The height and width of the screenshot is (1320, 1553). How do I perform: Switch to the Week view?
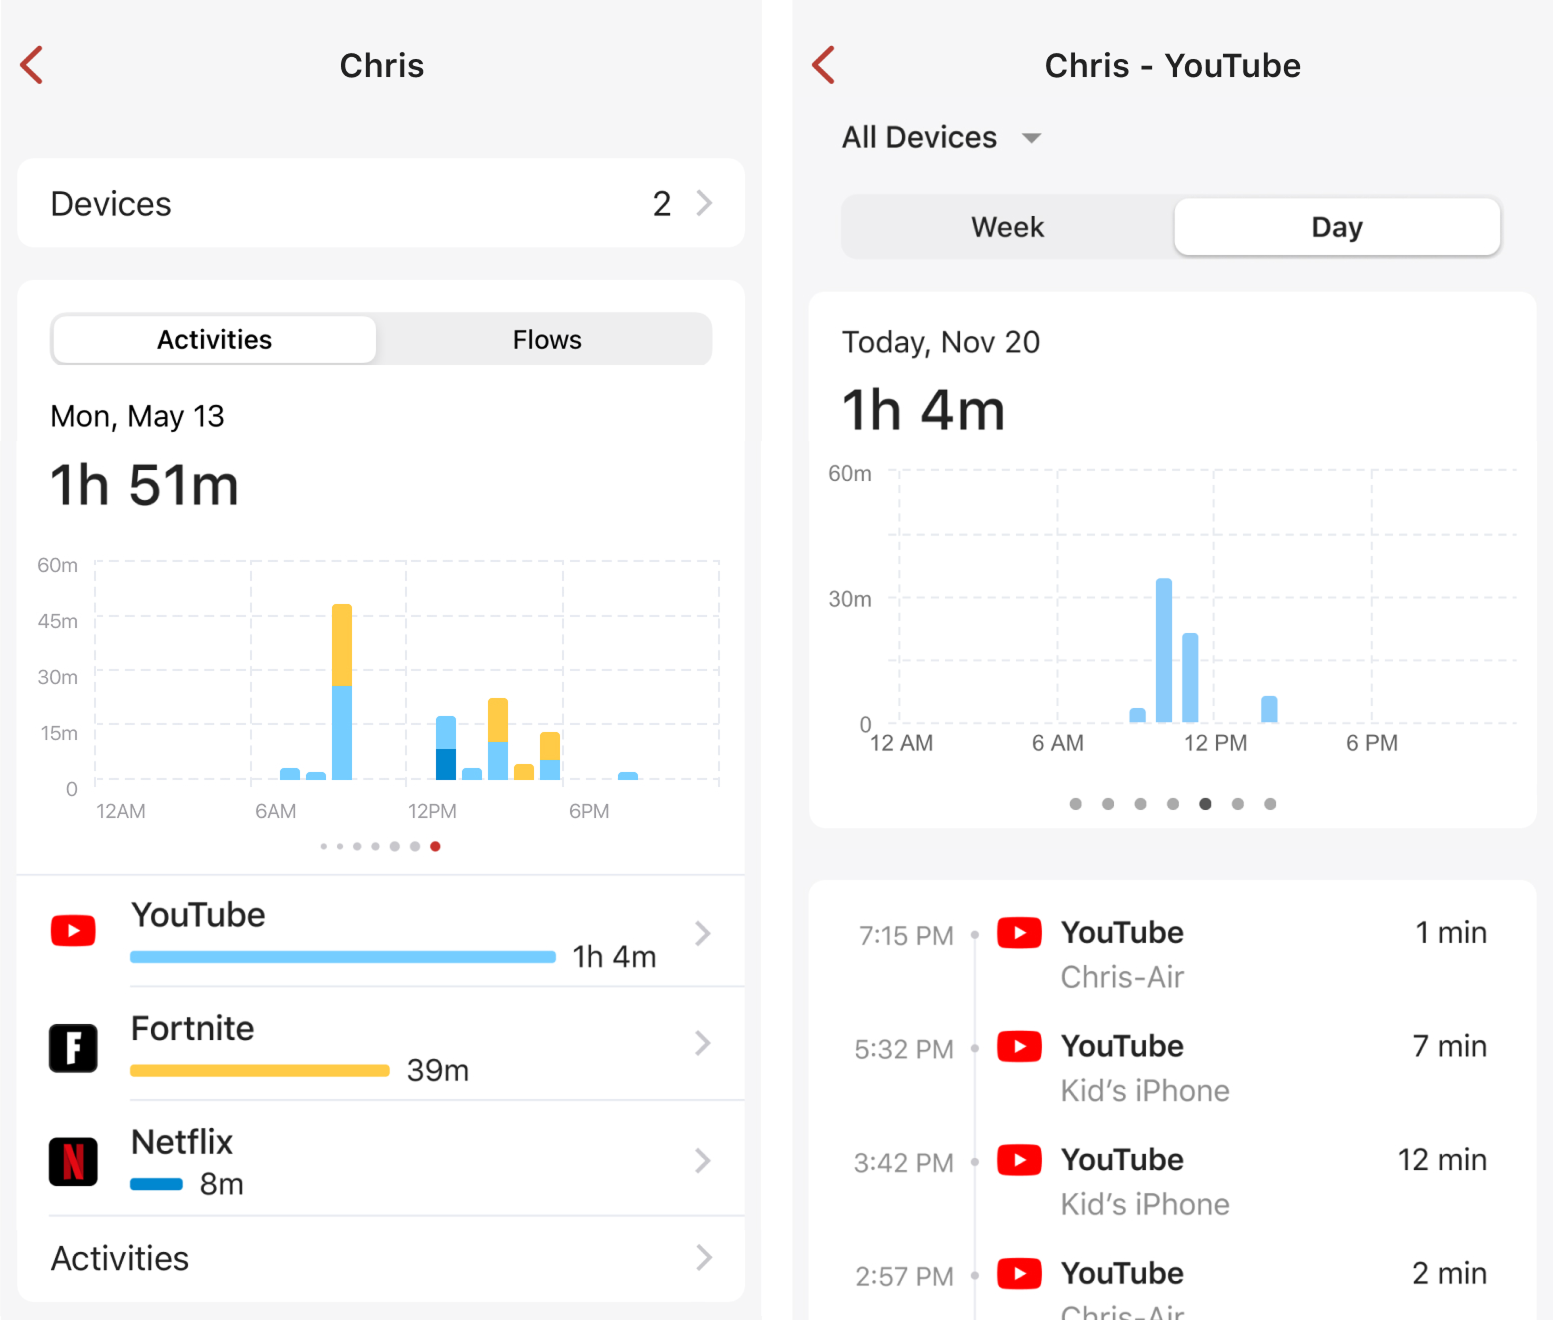click(1007, 227)
